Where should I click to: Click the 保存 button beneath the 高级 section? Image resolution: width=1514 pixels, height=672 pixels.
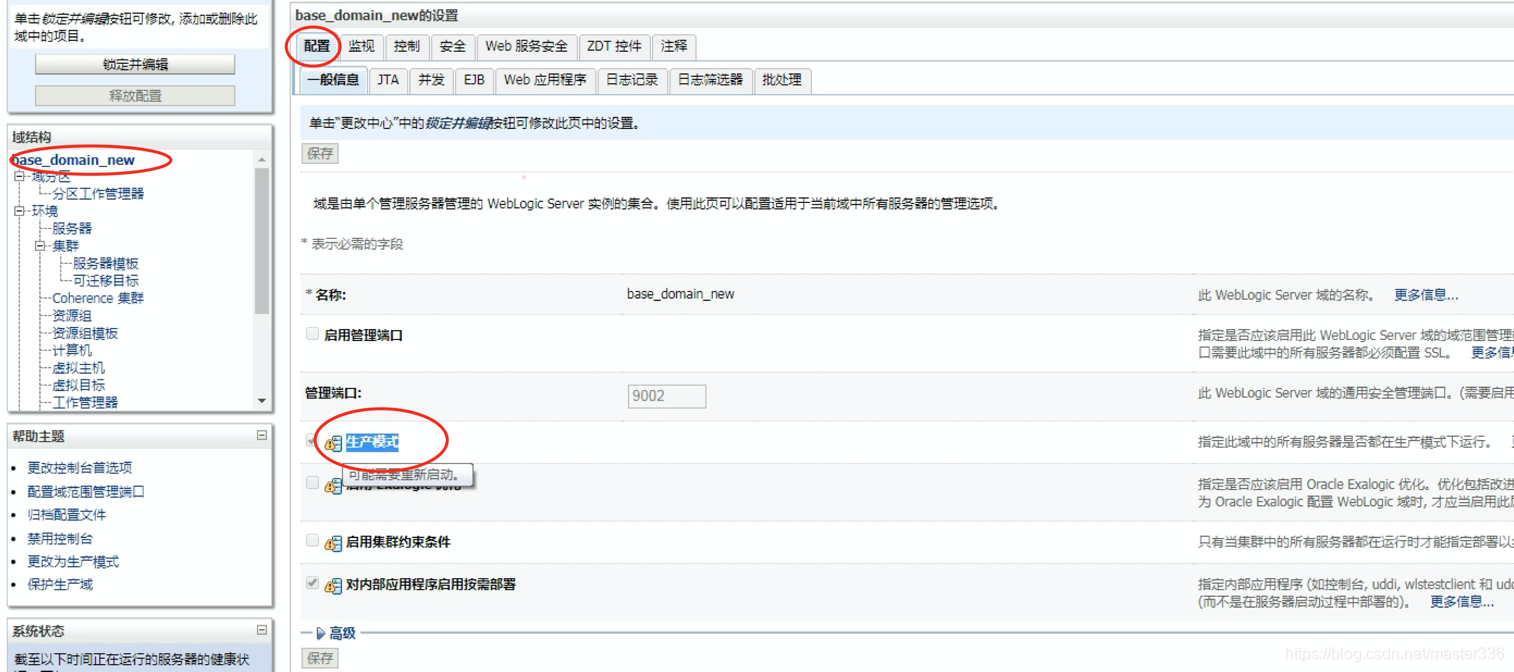pos(320,658)
